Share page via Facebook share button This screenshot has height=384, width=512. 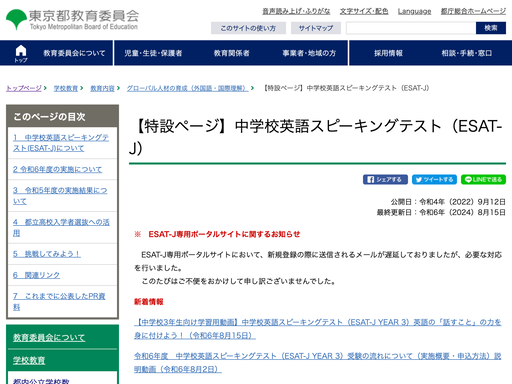click(x=385, y=180)
